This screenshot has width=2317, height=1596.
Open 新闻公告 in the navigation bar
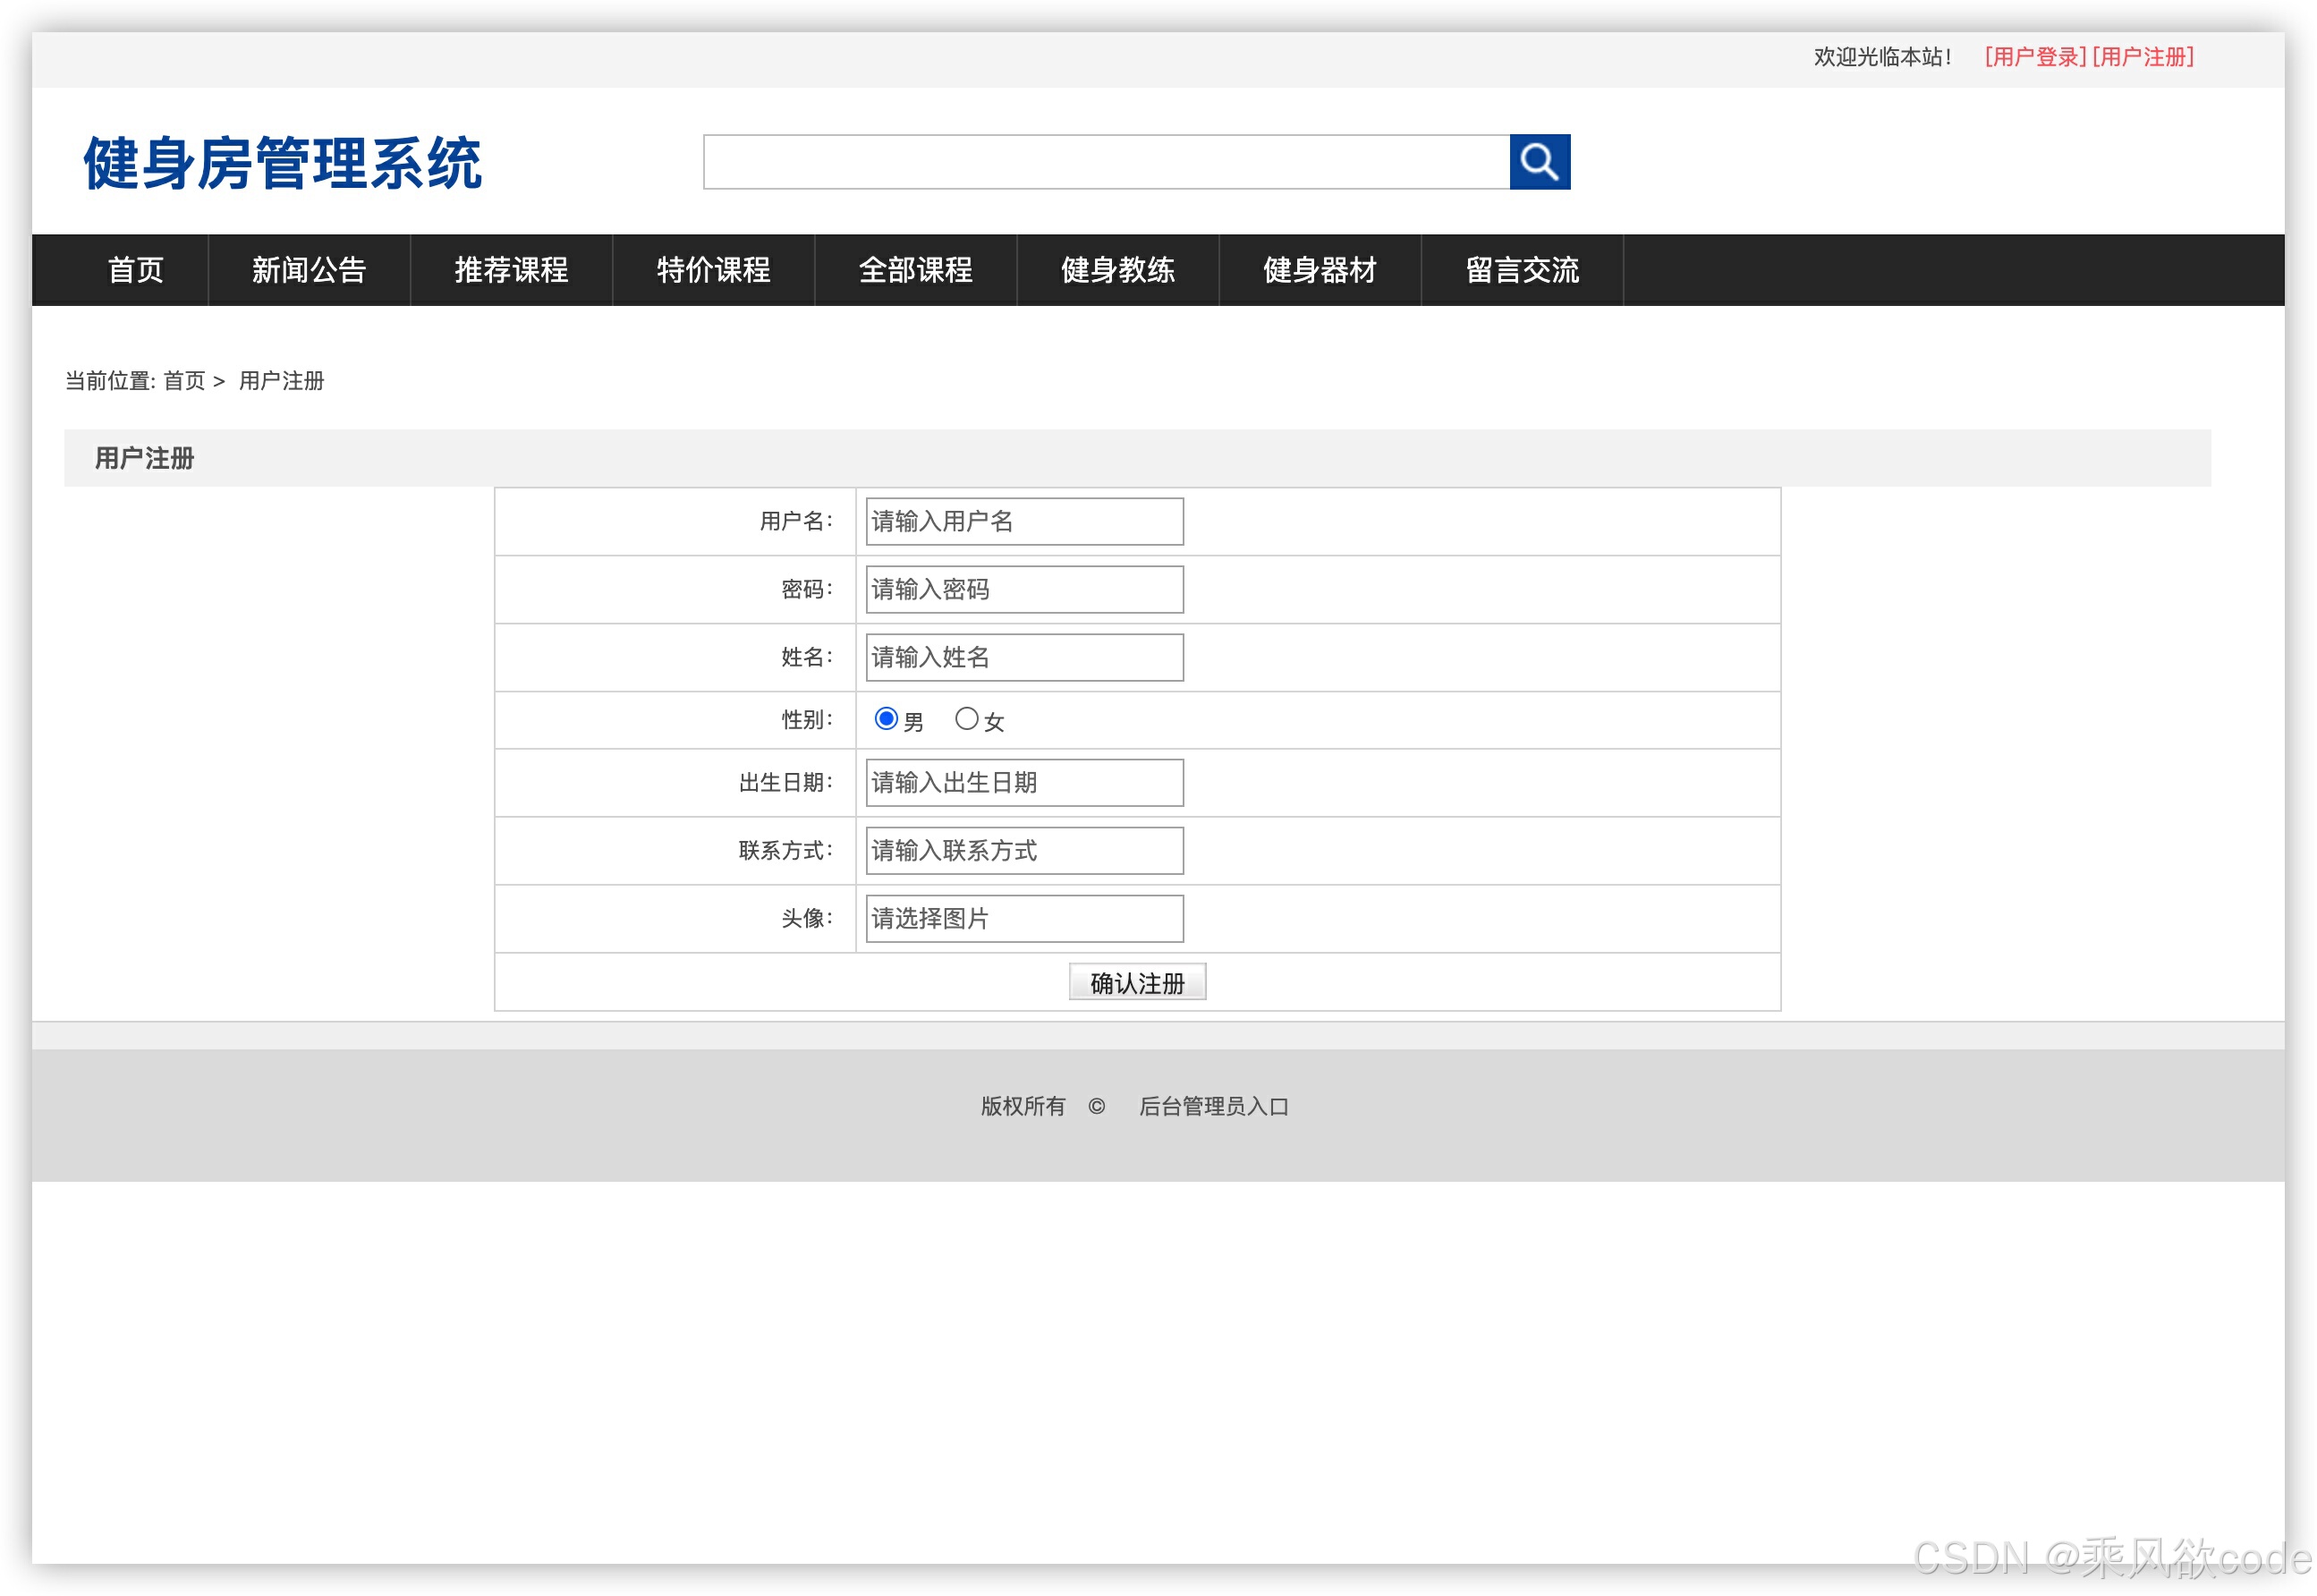tap(309, 270)
